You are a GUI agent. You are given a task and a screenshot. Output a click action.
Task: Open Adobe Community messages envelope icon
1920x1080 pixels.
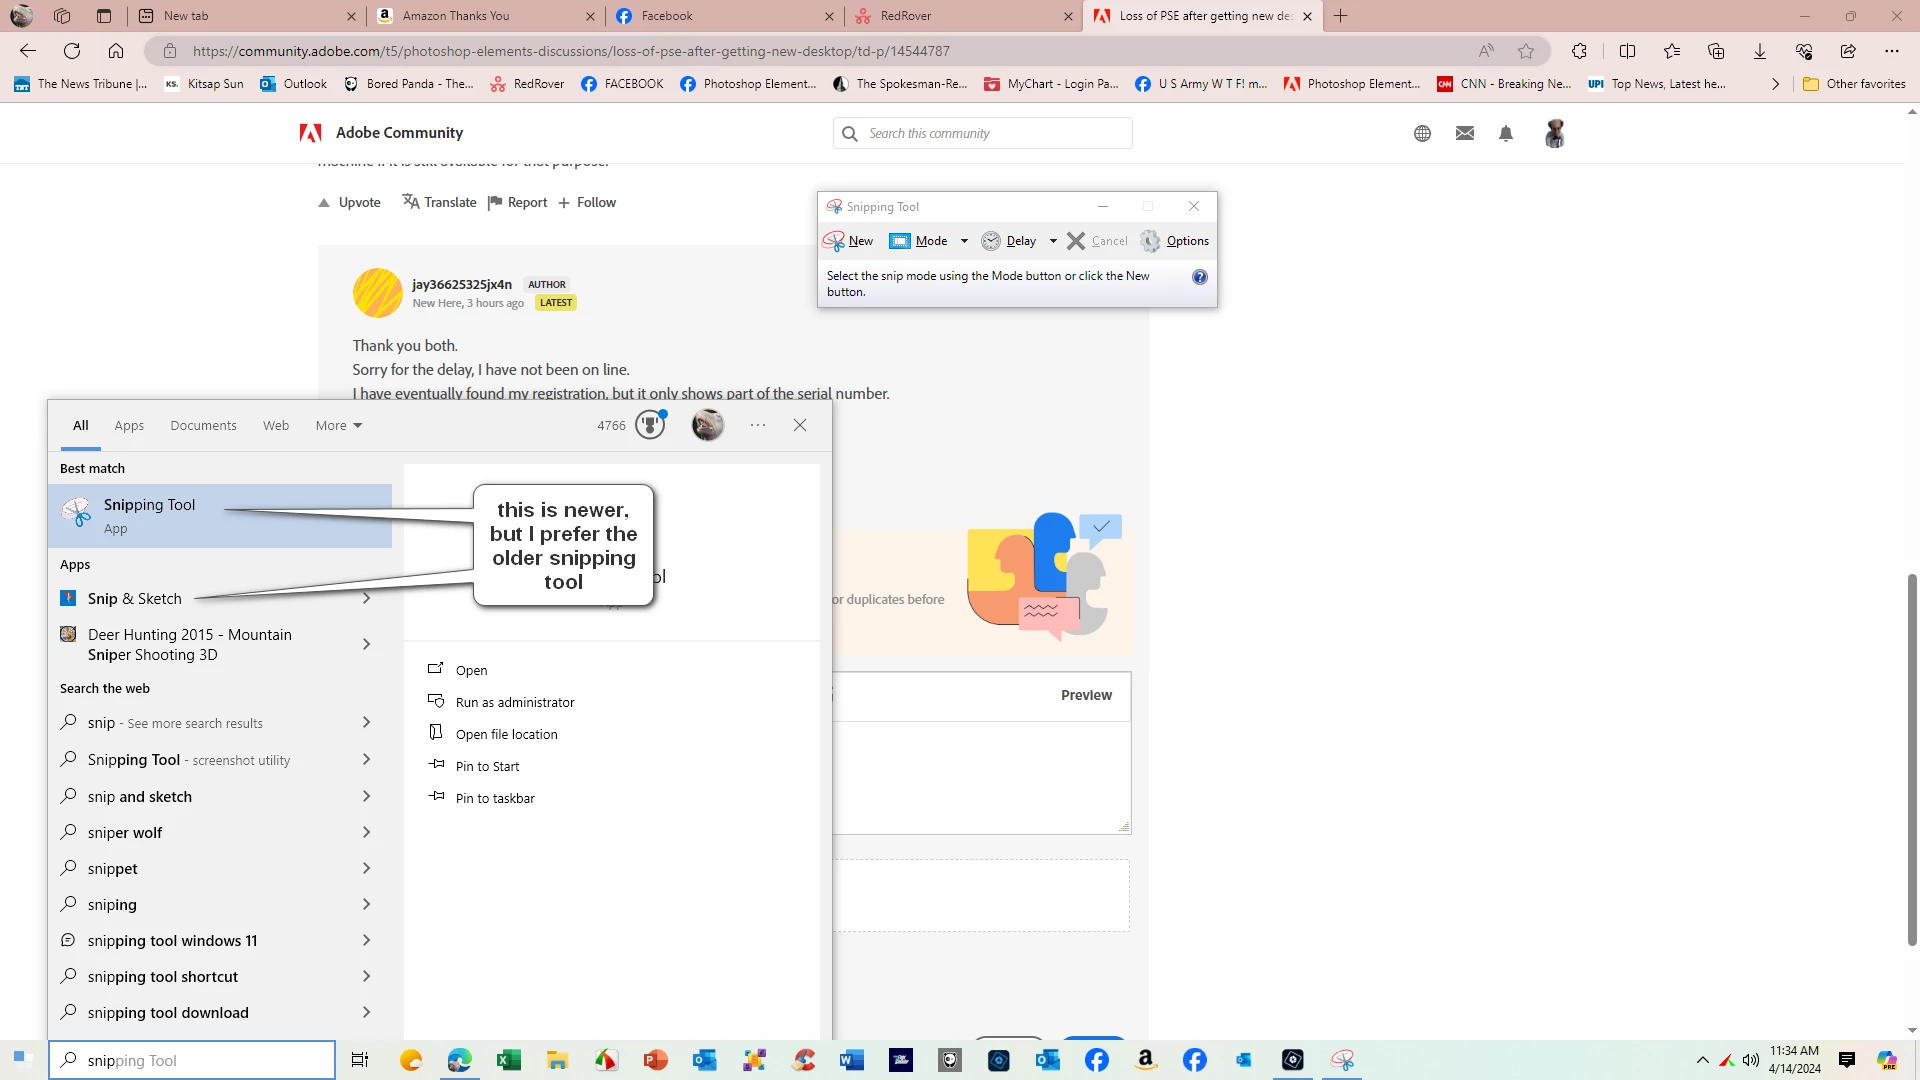[1464, 133]
